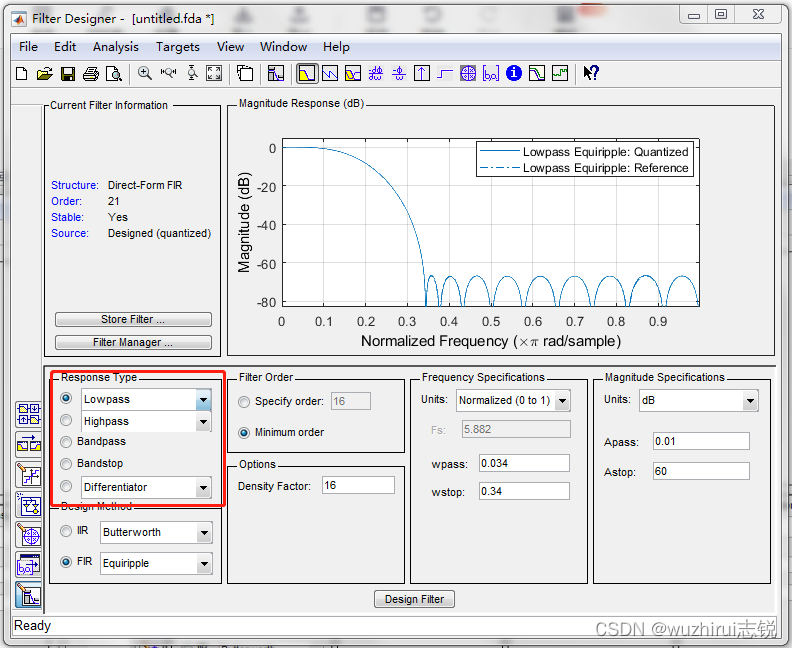Viewport: 792px width, 648px height.
Task: Open the Butterworth IIR method dropdown
Action: (x=204, y=533)
